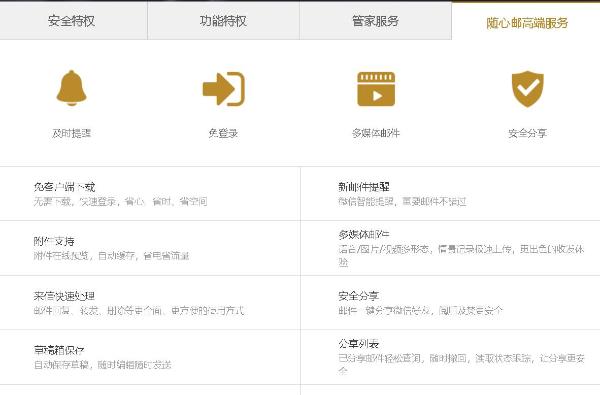The height and width of the screenshot is (395, 600).
Task: Click the 及时提醒 label below the bell
Action: [x=72, y=133]
